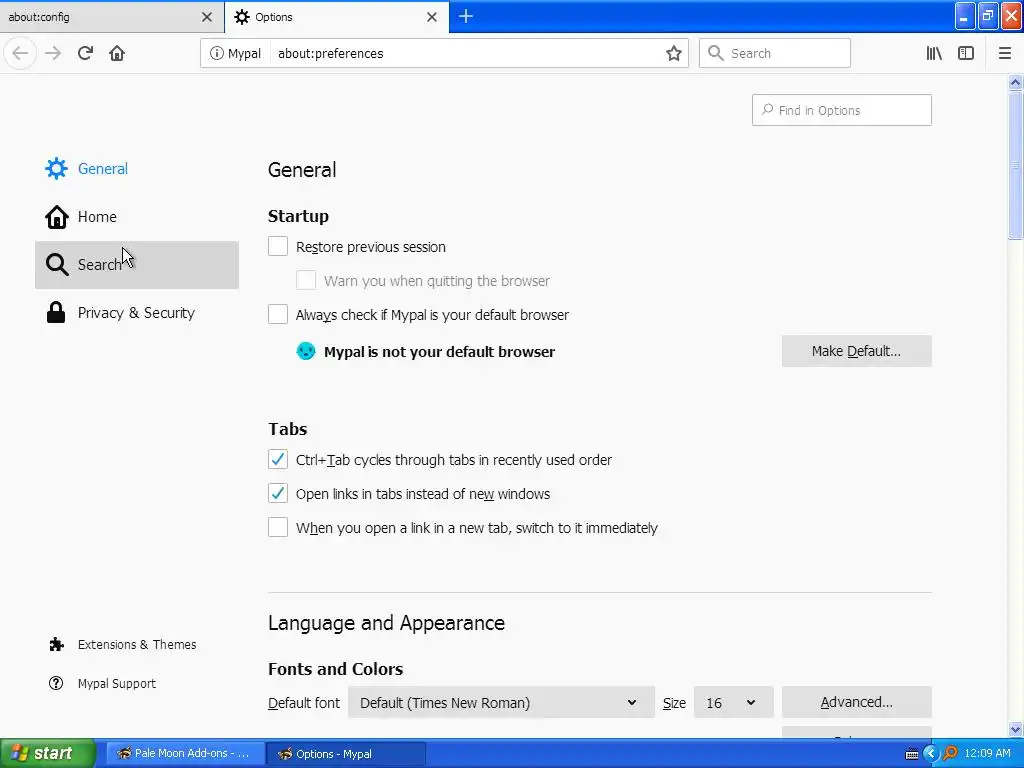Click the puzzle piece Extensions icon
The width and height of the screenshot is (1024, 768).
click(x=56, y=645)
